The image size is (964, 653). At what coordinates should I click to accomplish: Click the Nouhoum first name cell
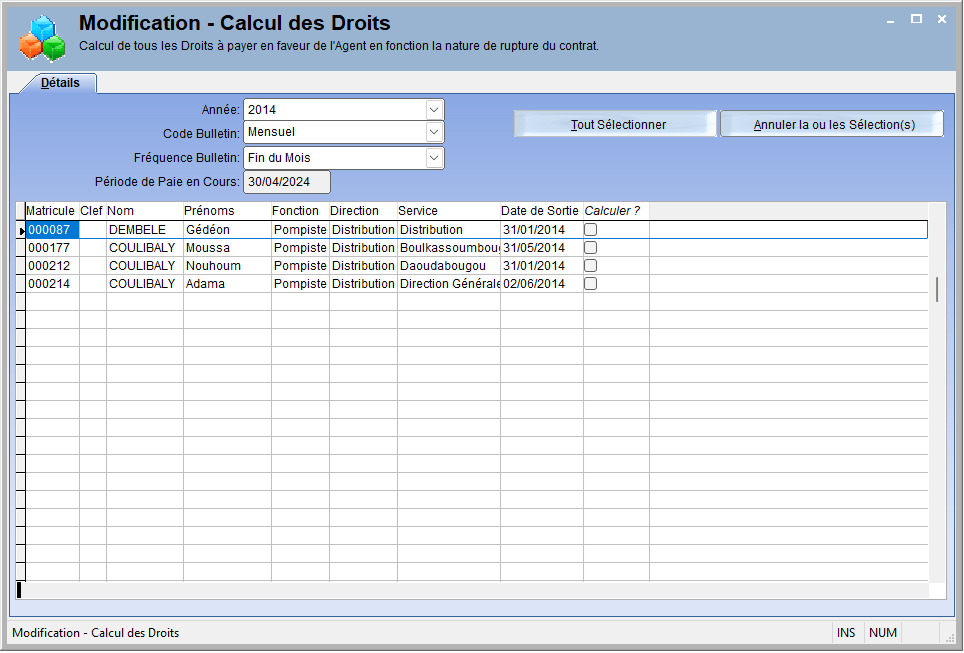[x=227, y=266]
